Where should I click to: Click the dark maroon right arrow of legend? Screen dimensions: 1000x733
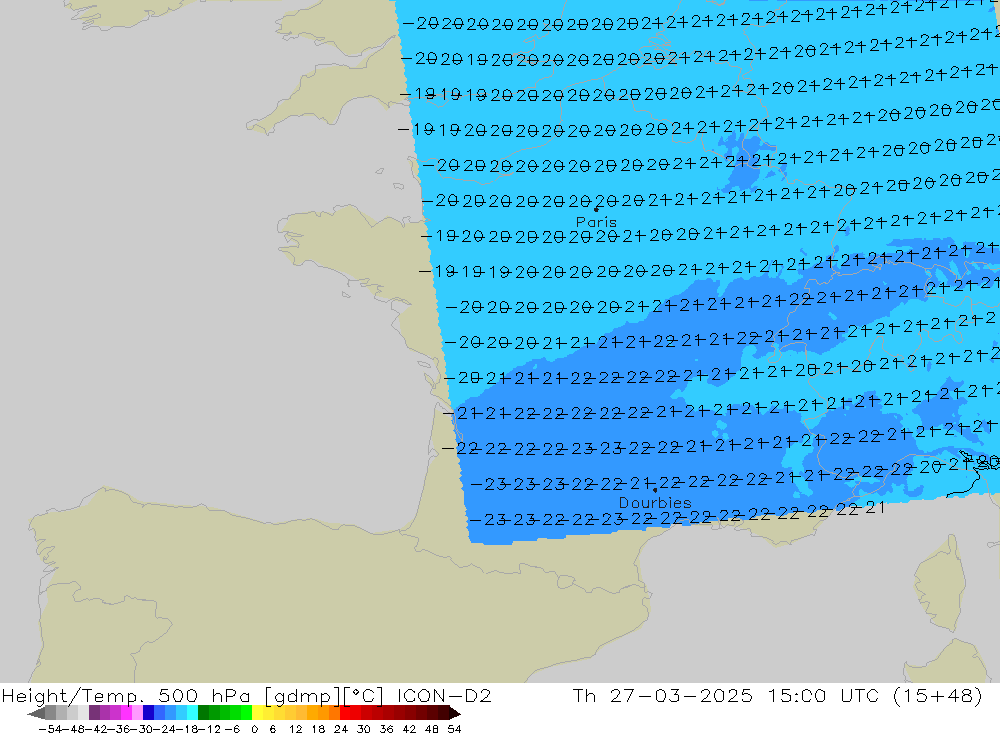click(x=455, y=713)
